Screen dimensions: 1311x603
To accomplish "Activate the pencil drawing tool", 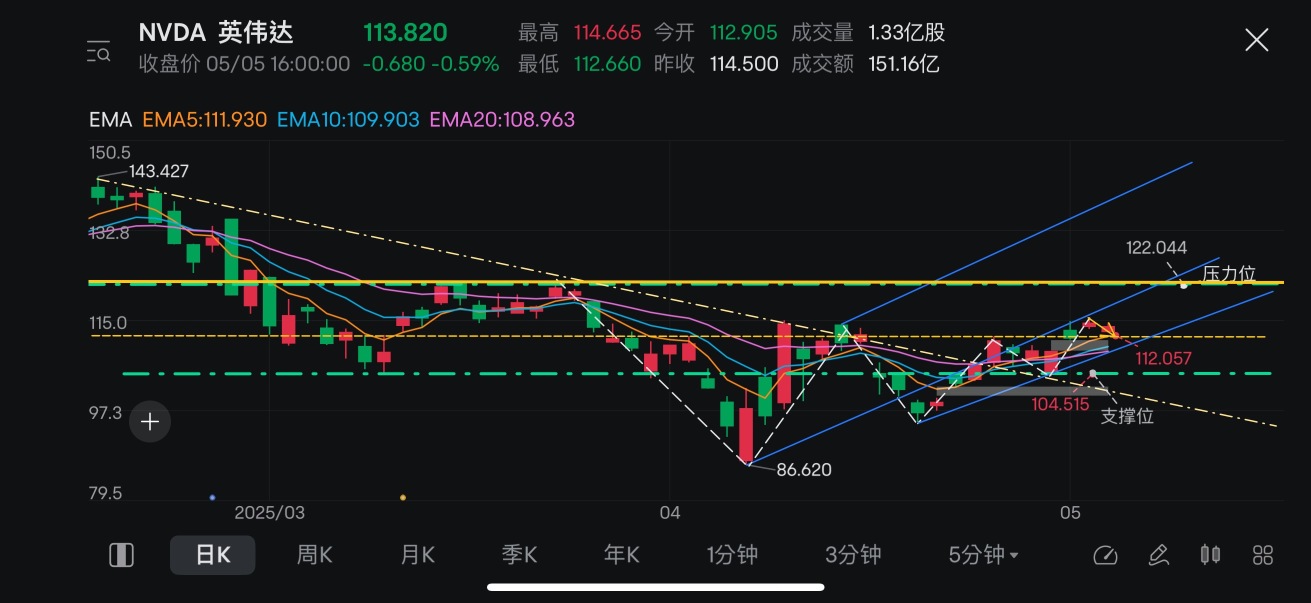I will (x=1158, y=555).
